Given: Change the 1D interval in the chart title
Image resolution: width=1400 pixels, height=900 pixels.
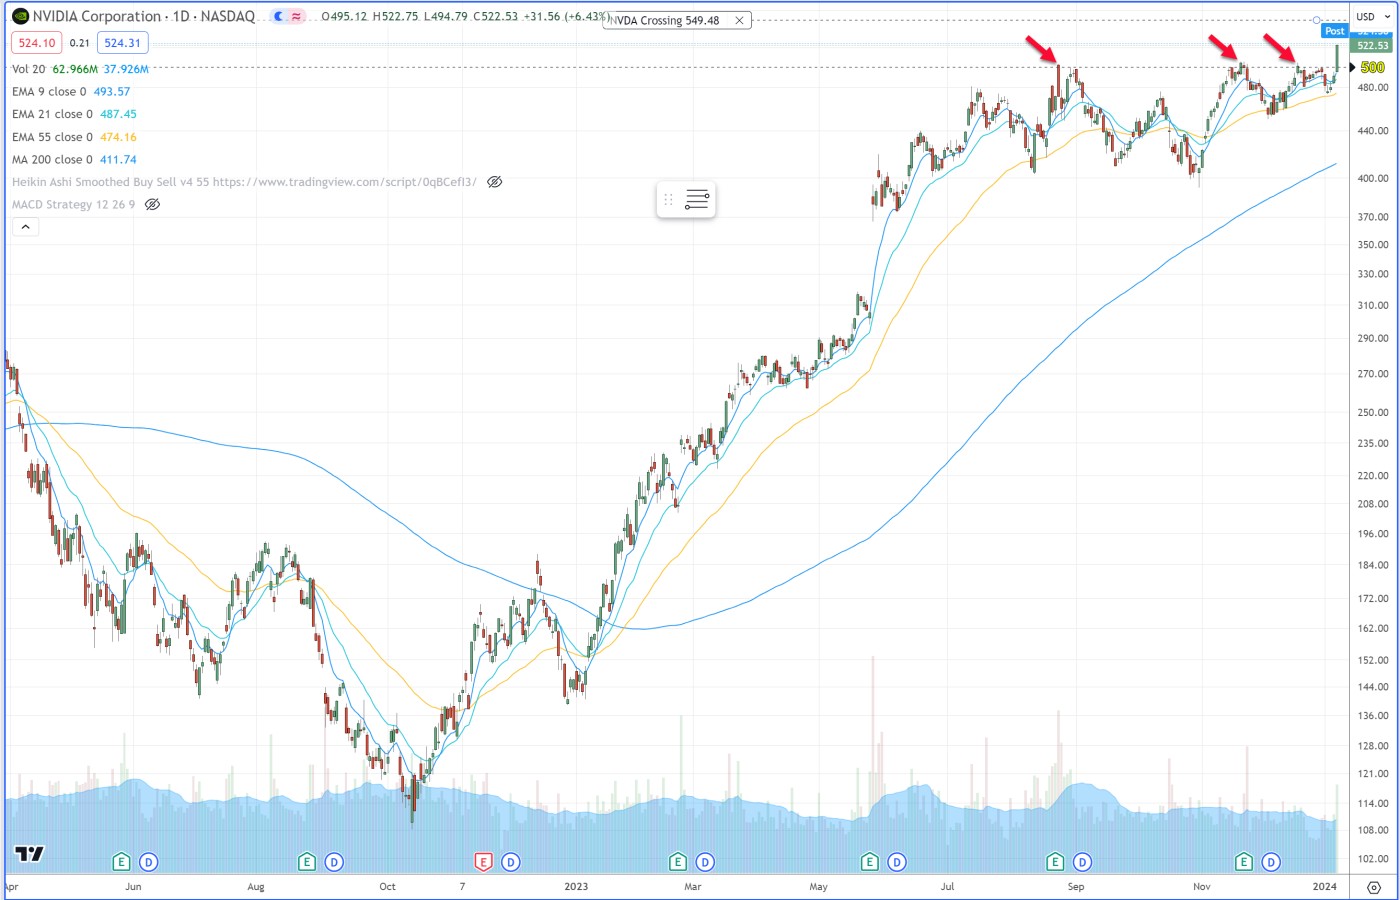Looking at the screenshot, I should point(182,16).
